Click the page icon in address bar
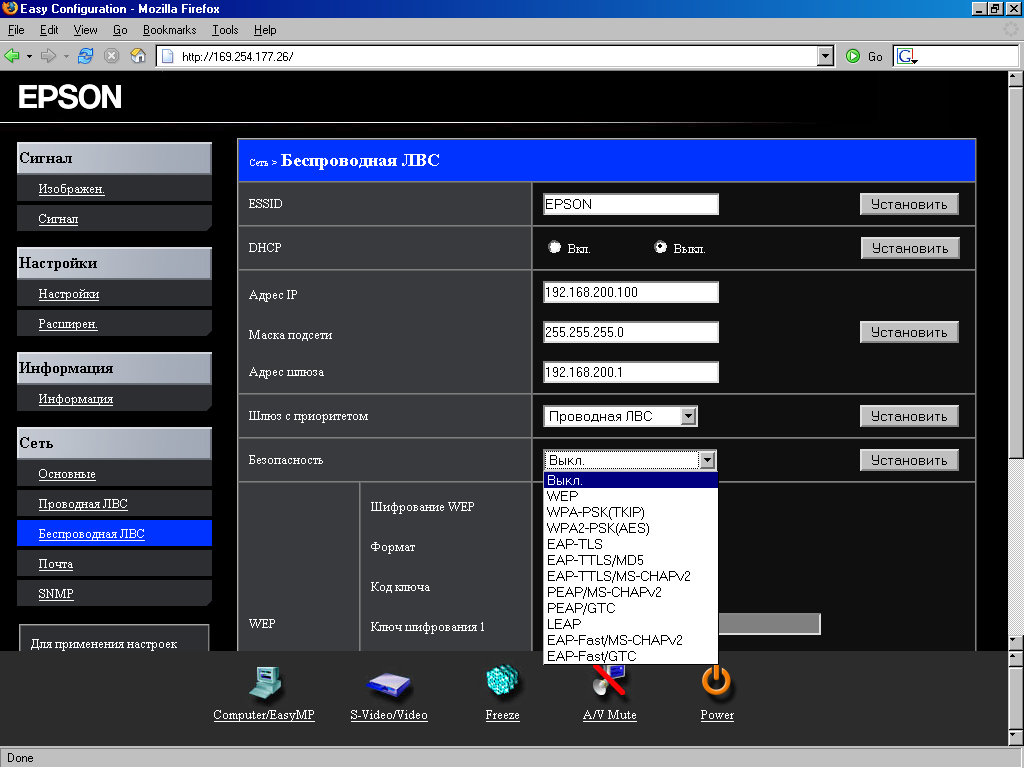 [x=168, y=56]
